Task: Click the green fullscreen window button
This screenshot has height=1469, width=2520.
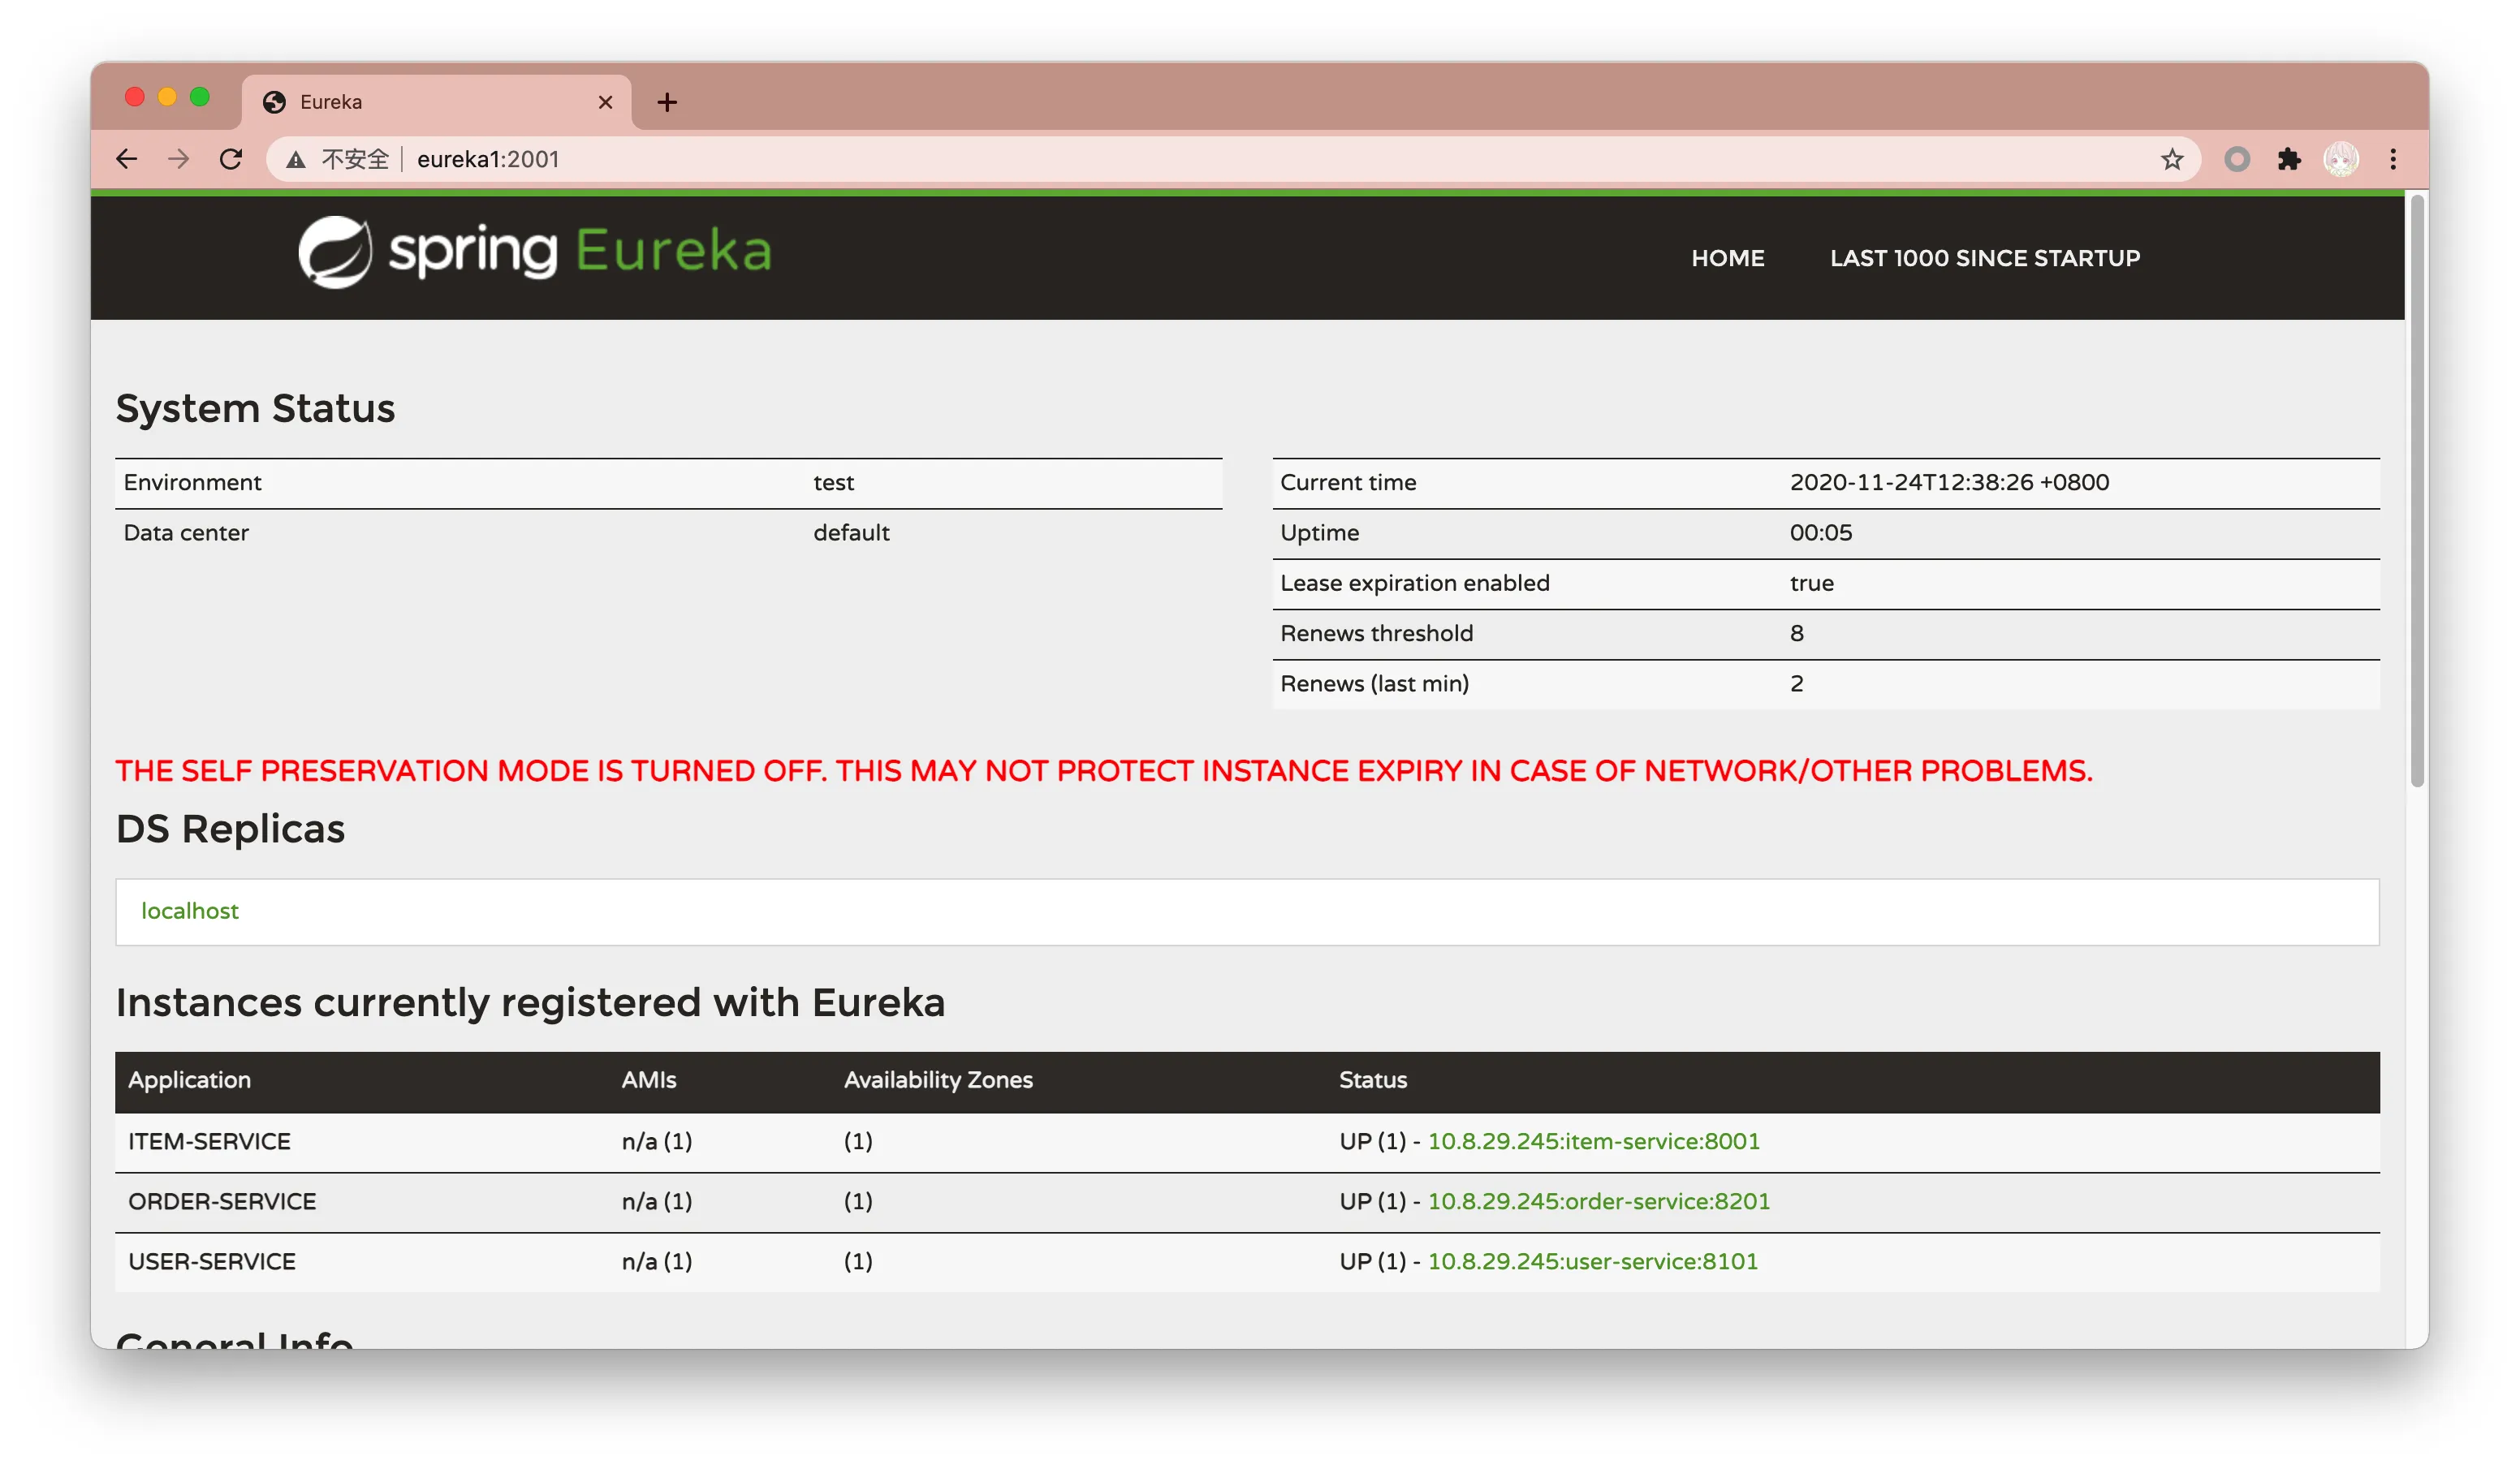Action: (x=200, y=97)
